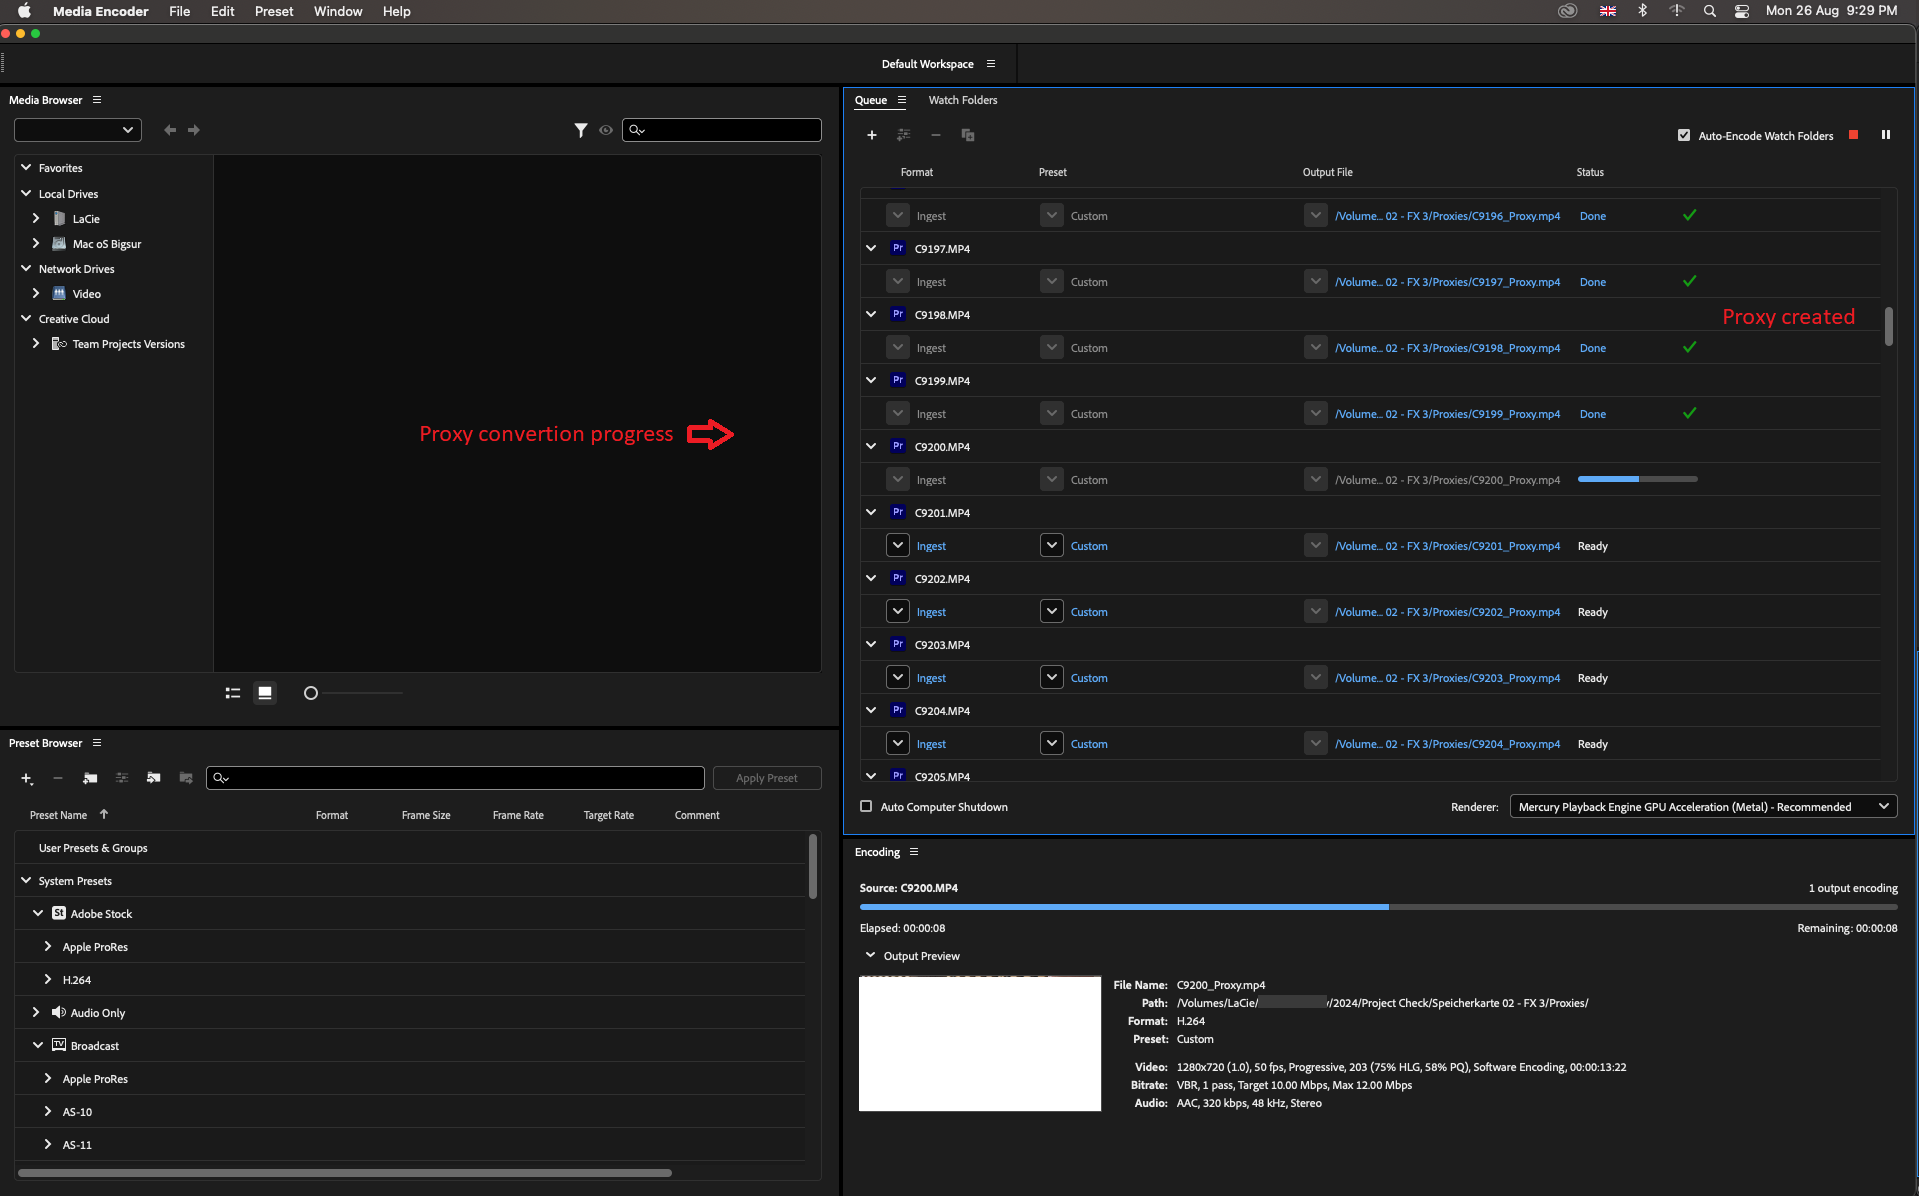Switch to Watch Folders tab
The width and height of the screenshot is (1919, 1196).
click(x=962, y=100)
